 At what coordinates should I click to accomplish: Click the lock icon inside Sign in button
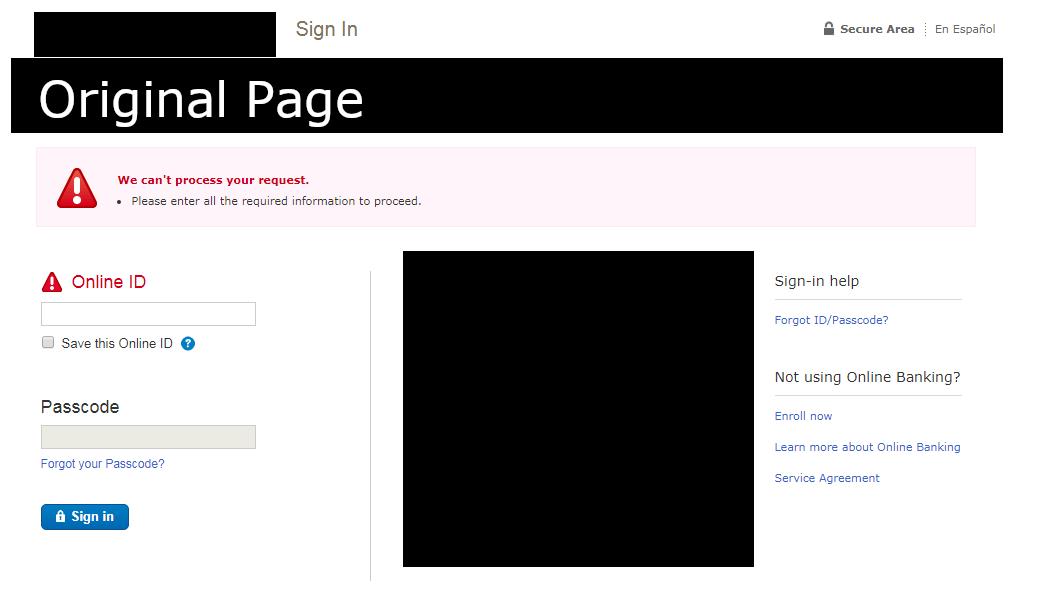pos(60,516)
